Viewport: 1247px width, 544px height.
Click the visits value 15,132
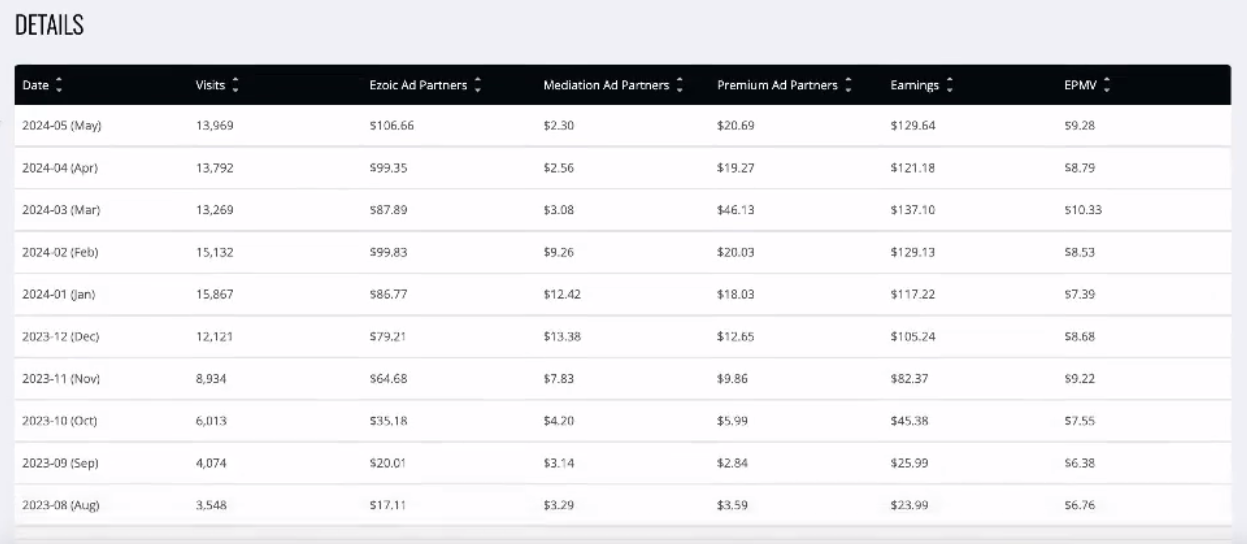214,252
